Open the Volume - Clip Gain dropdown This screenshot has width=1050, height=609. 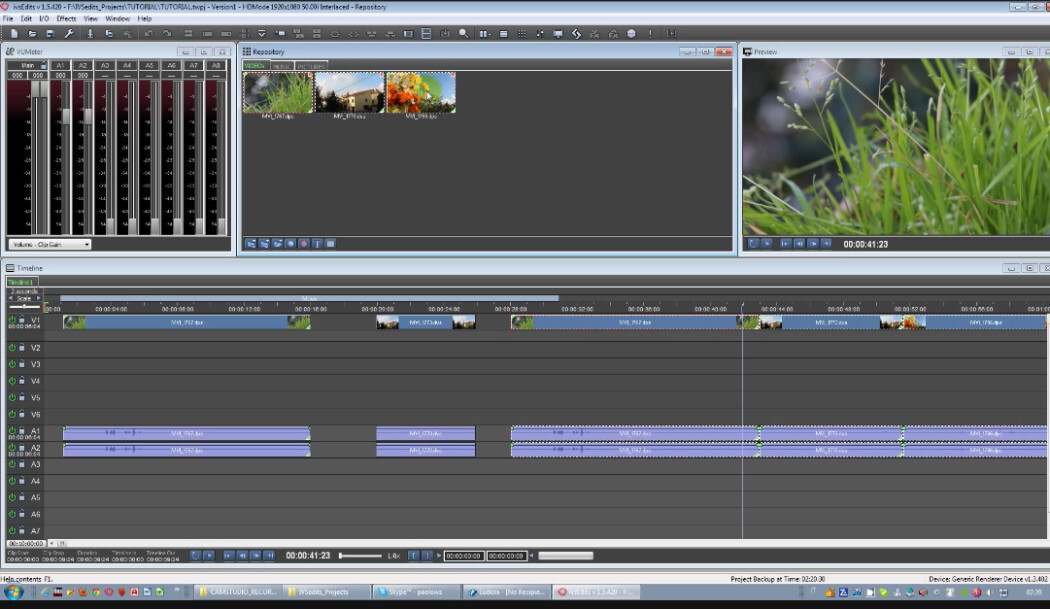click(49, 244)
